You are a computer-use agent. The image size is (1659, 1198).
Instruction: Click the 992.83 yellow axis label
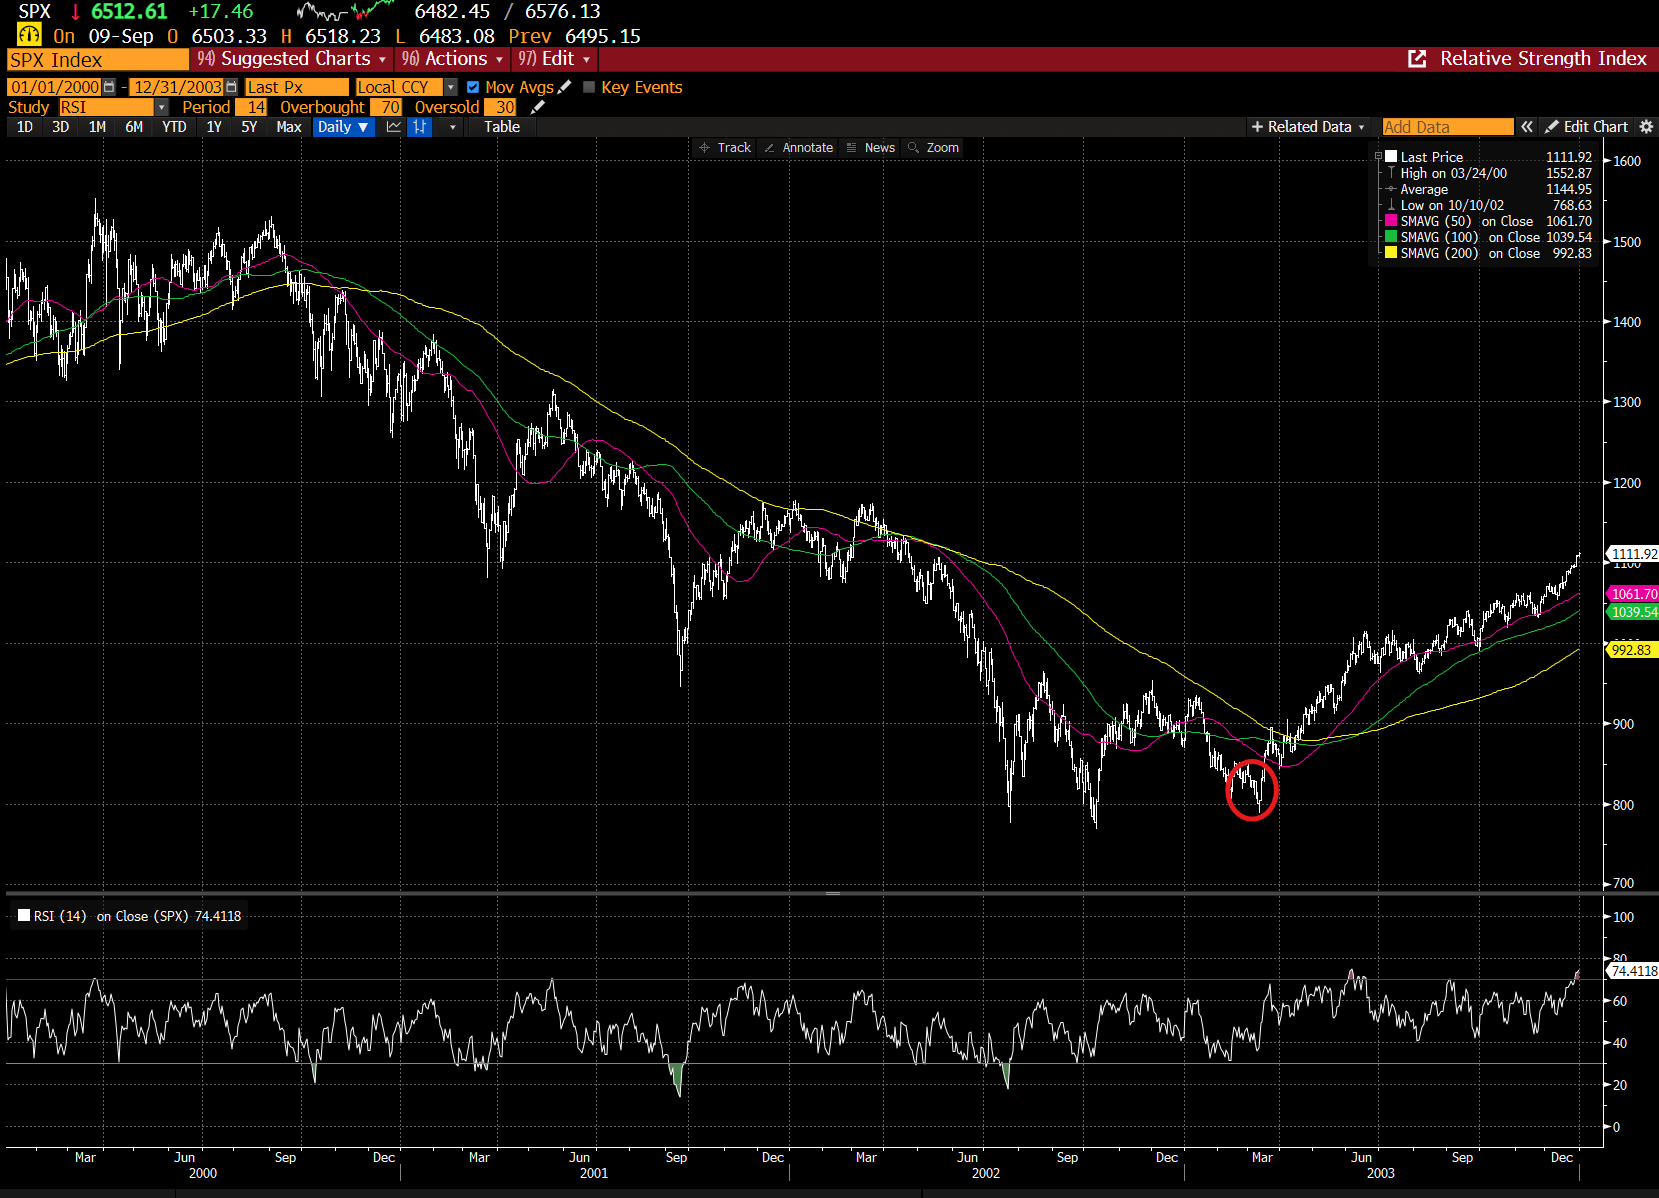click(1633, 650)
